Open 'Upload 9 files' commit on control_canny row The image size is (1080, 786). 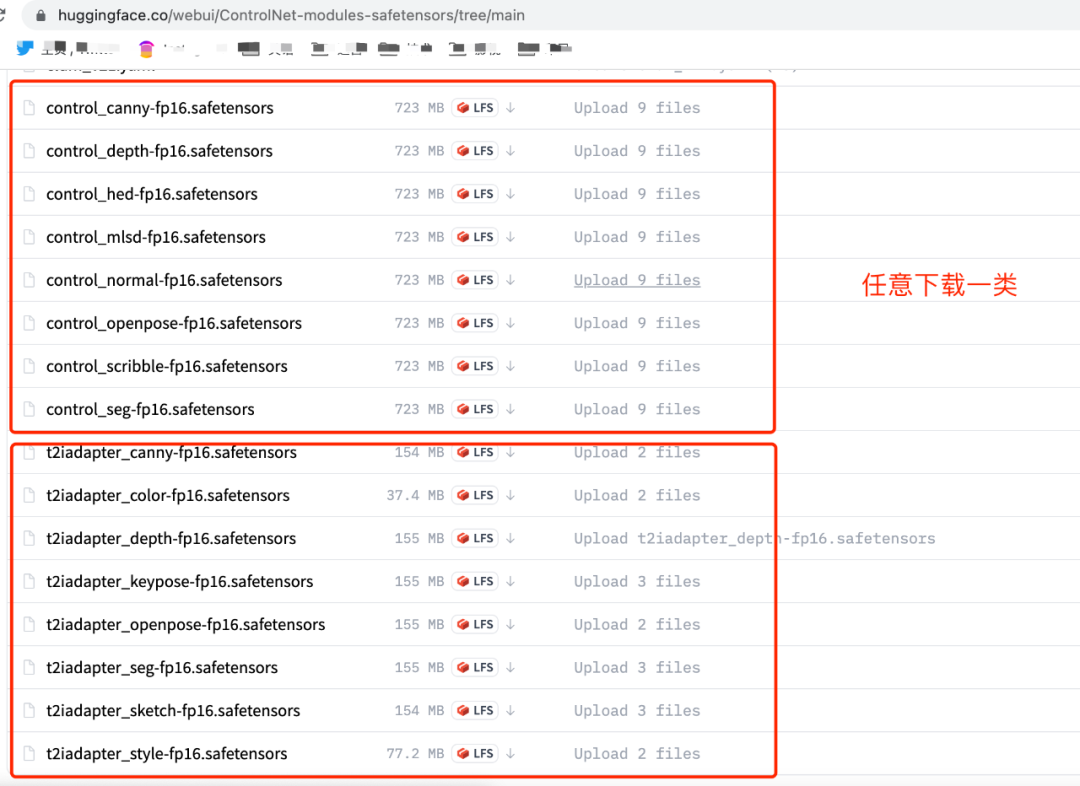point(637,108)
